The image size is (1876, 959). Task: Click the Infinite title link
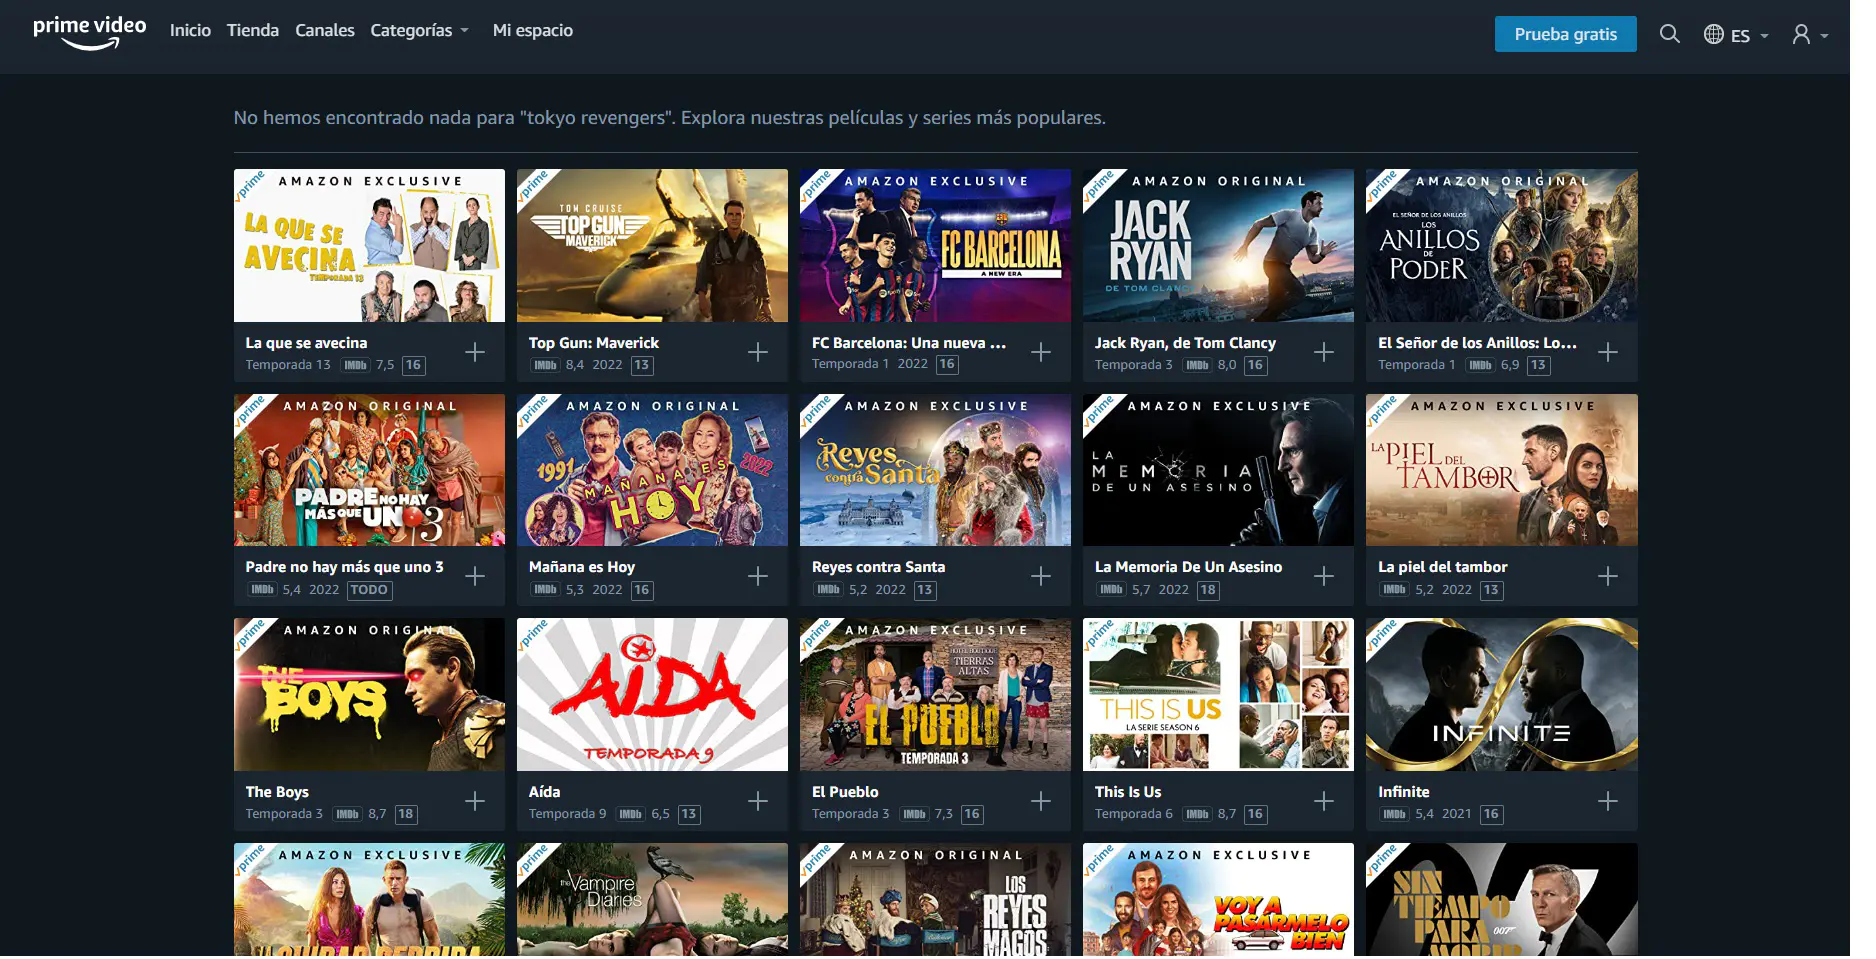pos(1404,792)
